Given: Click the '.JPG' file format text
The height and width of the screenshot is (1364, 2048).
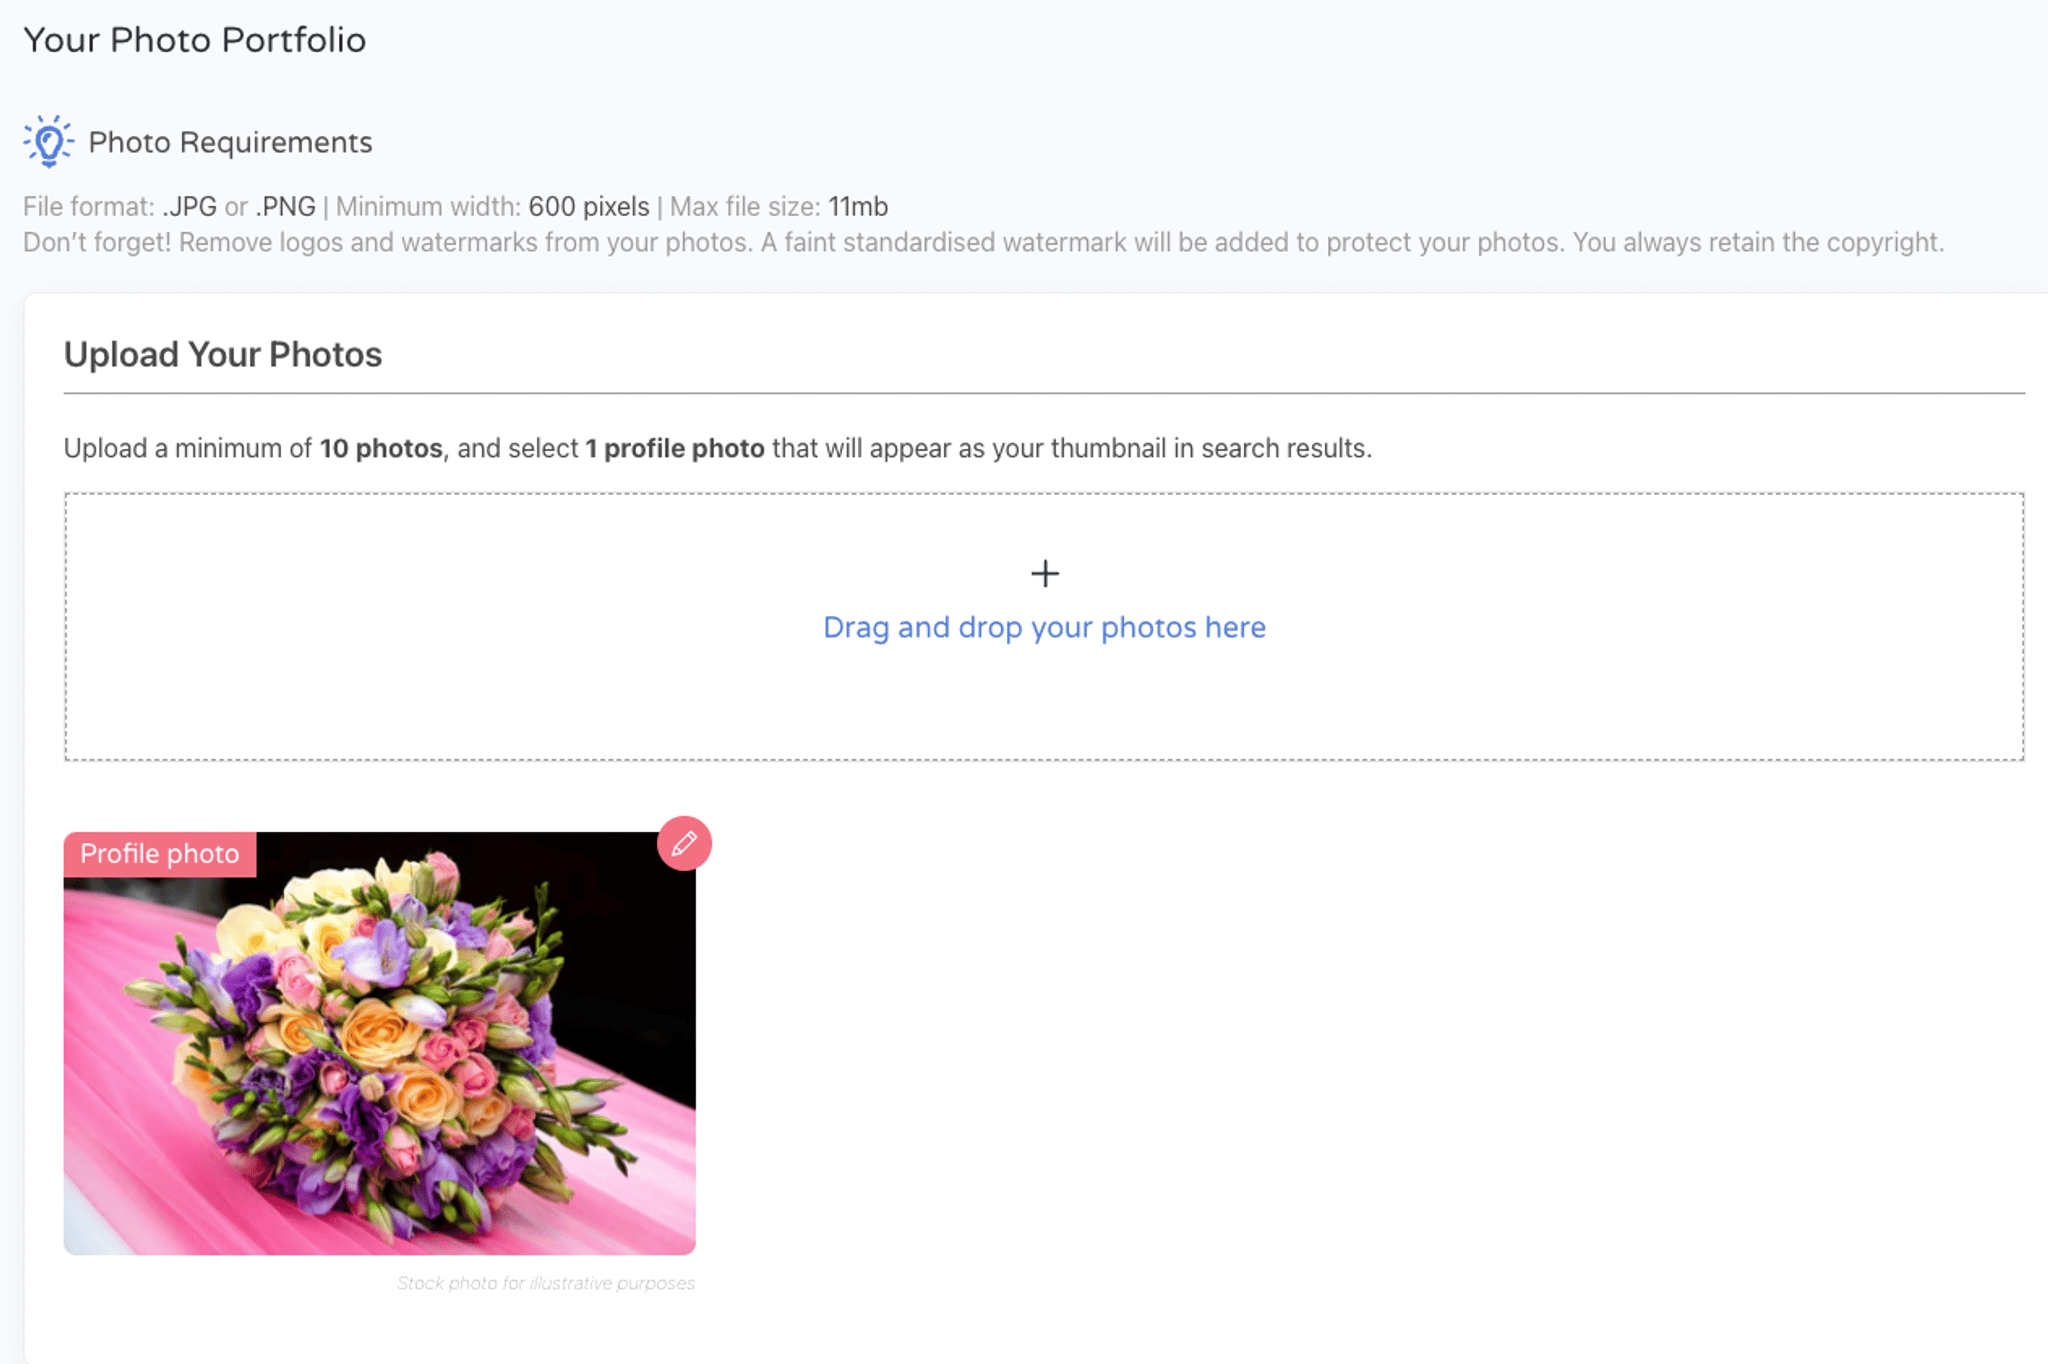Looking at the screenshot, I should (190, 207).
